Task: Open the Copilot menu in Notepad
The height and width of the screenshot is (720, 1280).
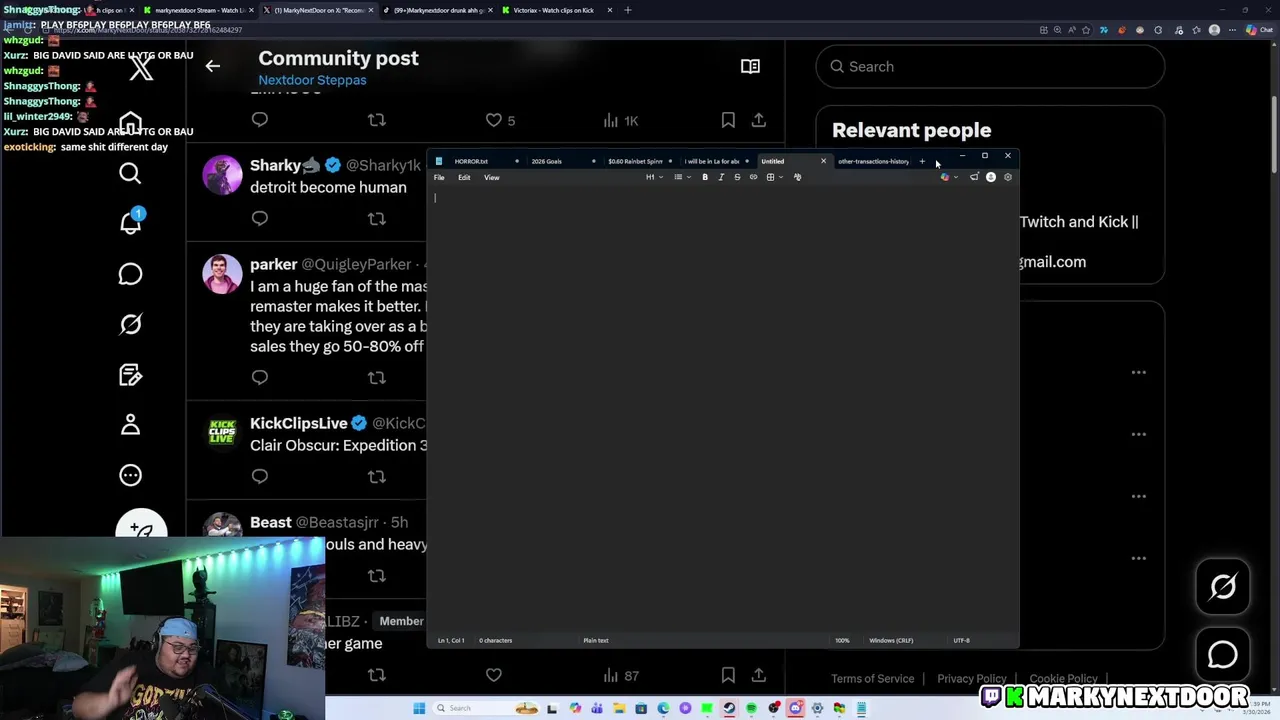Action: click(x=948, y=177)
